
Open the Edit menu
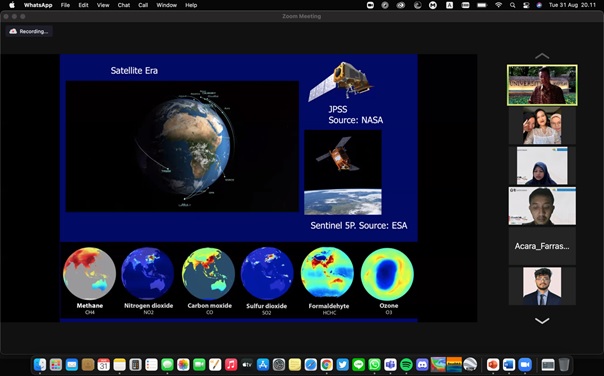[x=83, y=5]
